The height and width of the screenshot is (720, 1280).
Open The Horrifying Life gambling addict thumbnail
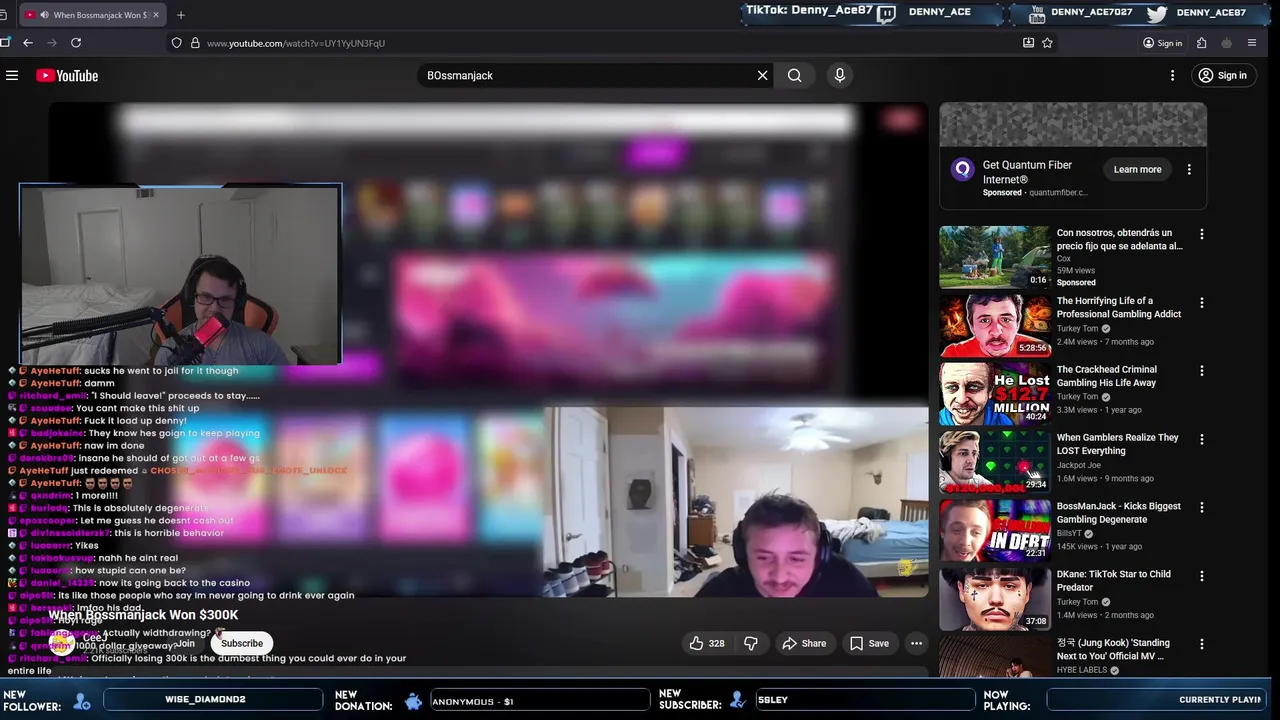click(994, 325)
